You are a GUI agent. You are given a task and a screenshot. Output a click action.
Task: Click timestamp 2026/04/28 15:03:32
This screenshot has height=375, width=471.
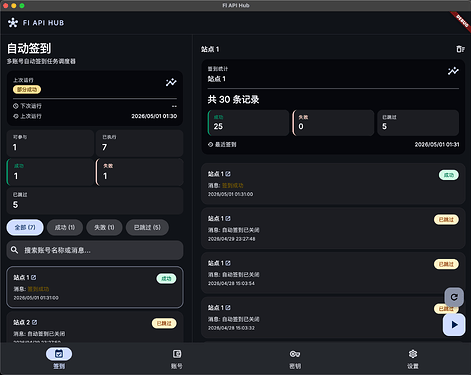pos(231,328)
